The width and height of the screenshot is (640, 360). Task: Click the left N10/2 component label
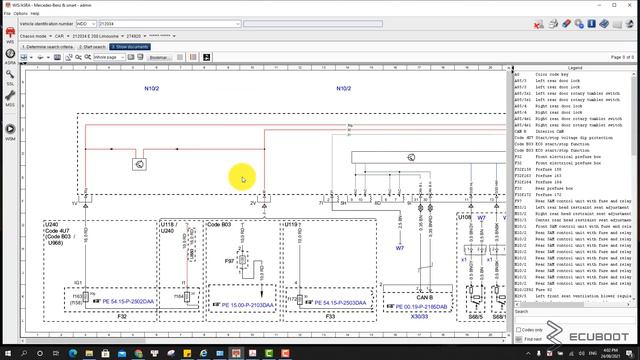click(x=151, y=89)
